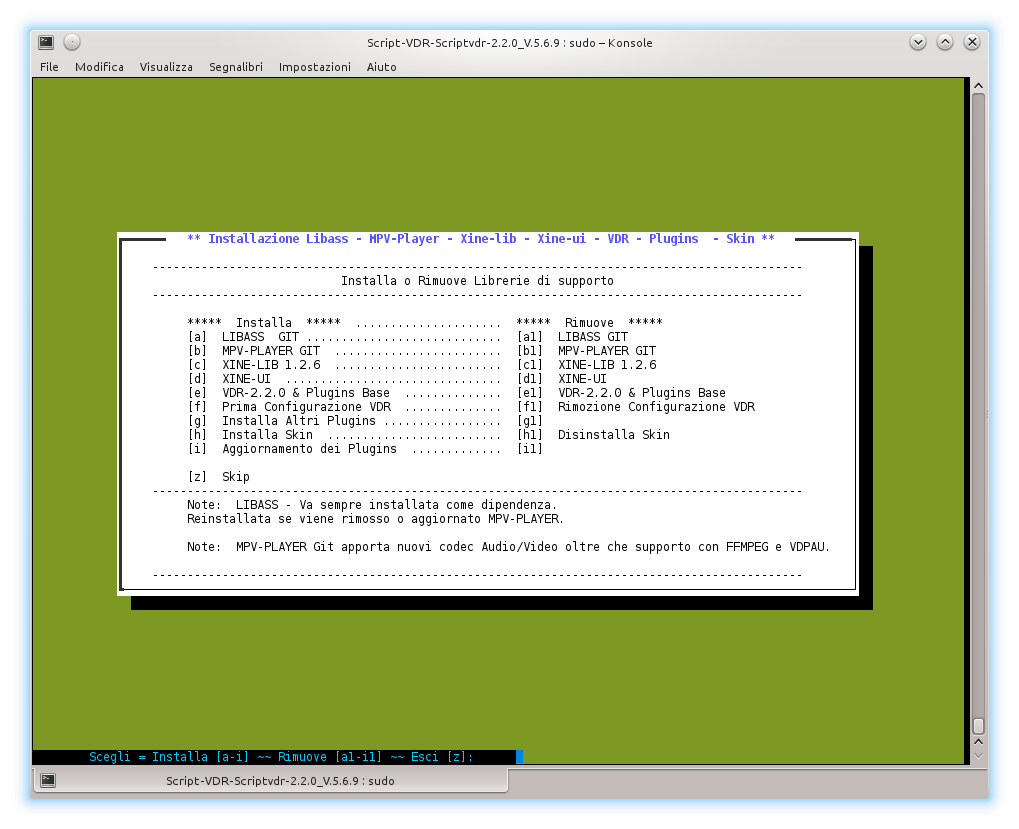Click the 'Note: MPV-PLAYER Git apporta nuovi codec' line

tap(508, 546)
